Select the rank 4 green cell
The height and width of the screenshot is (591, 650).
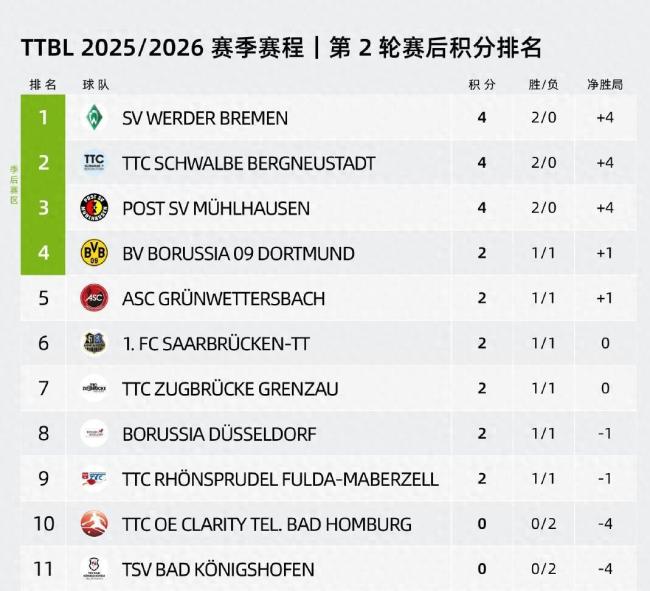[43, 252]
